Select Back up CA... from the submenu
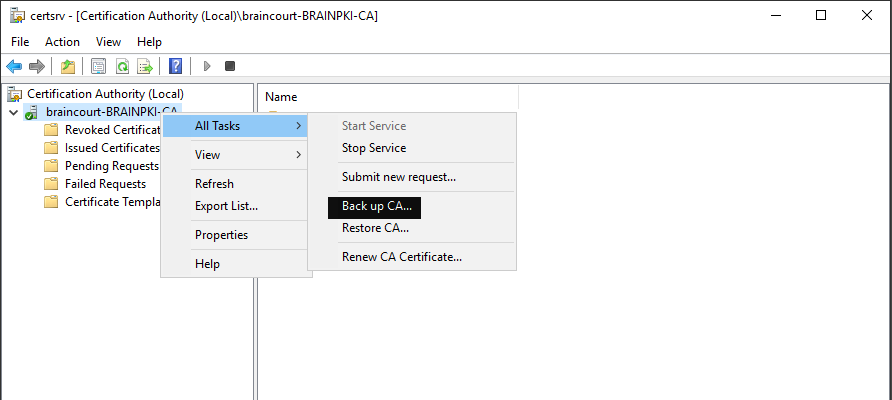The height and width of the screenshot is (400, 892). pos(375,206)
